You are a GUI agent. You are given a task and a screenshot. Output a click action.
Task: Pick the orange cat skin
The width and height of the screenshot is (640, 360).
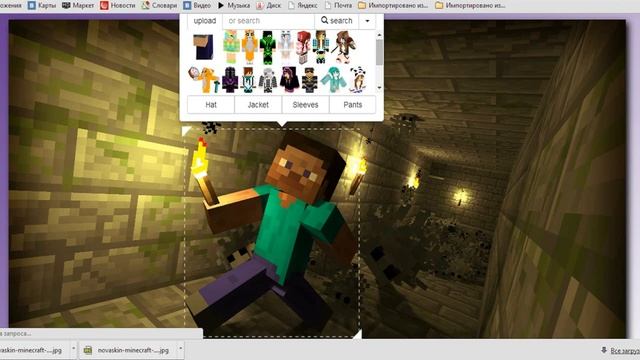(249, 47)
